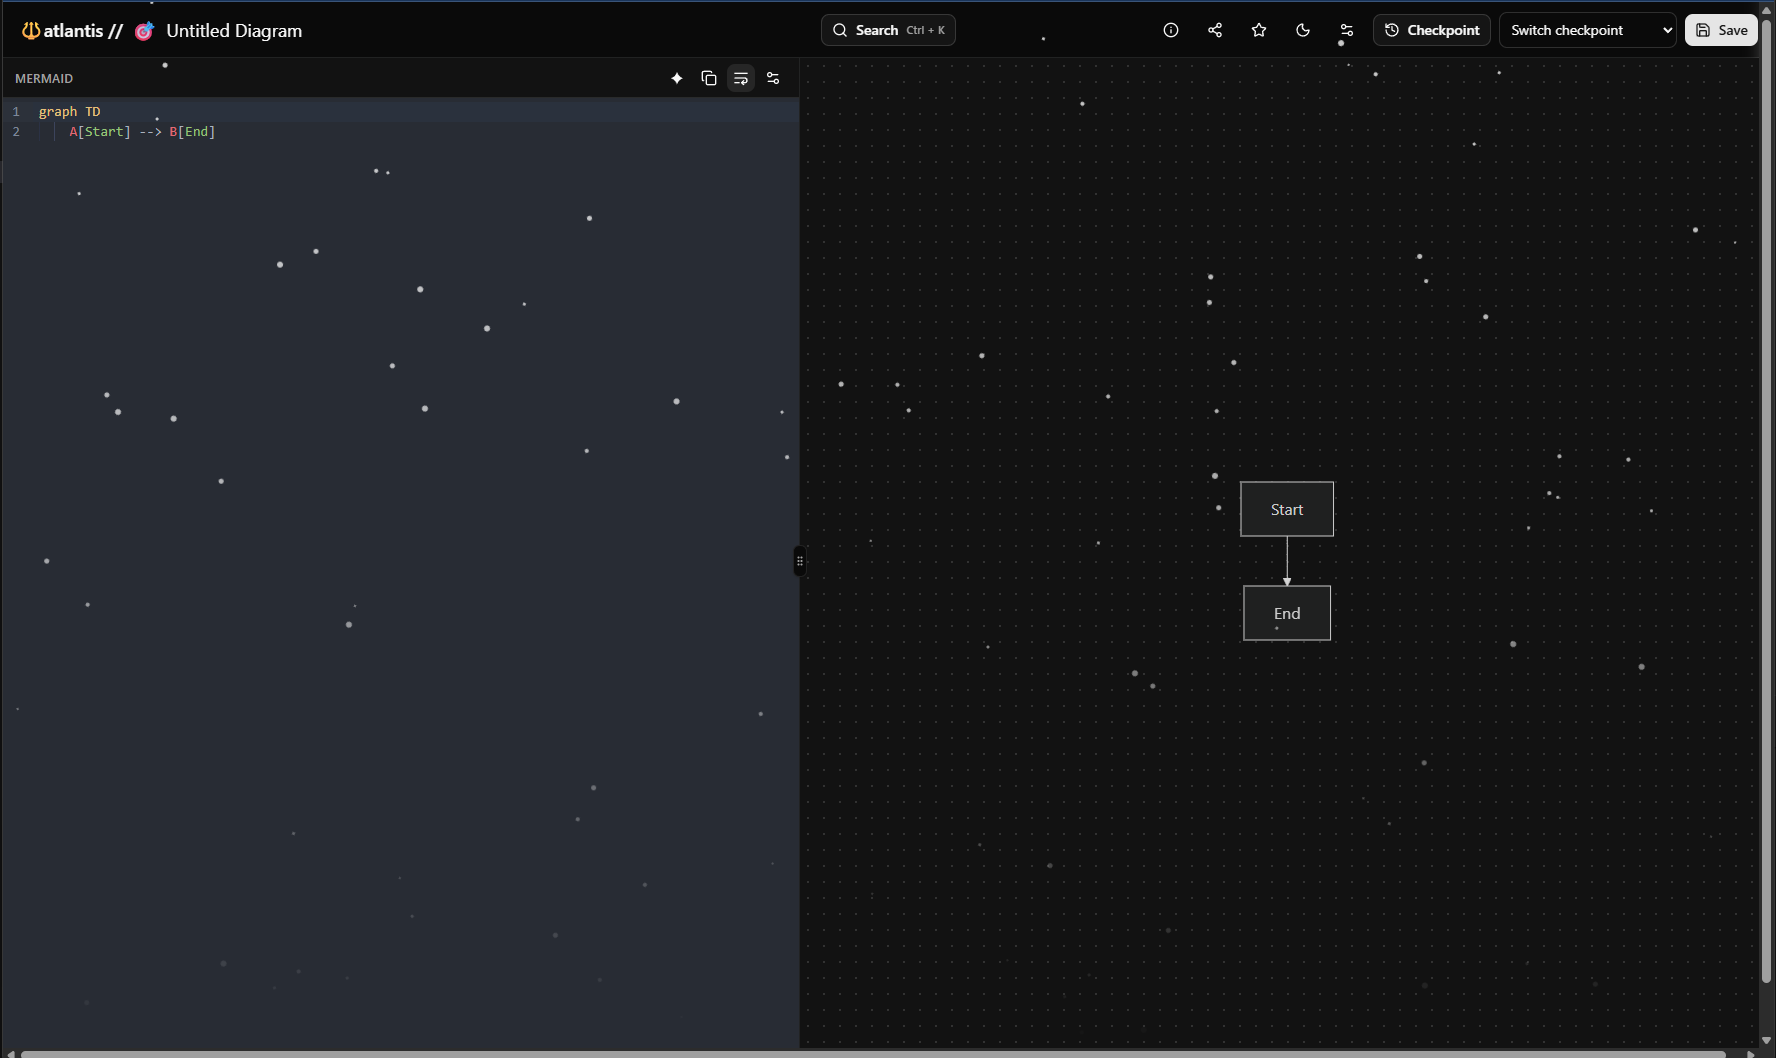Select the MERMAID panel tab
Image resolution: width=1776 pixels, height=1058 pixels.
tap(44, 78)
